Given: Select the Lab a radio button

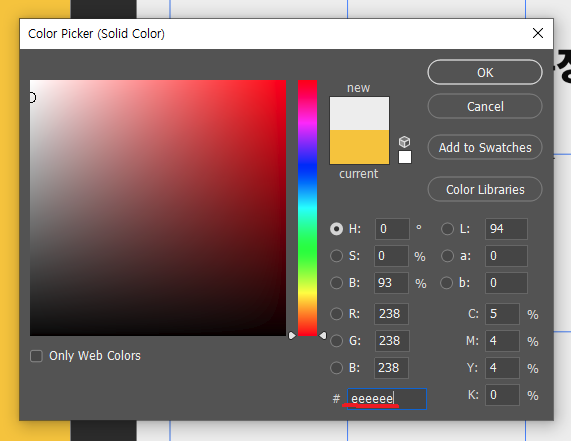Looking at the screenshot, I should 447,256.
